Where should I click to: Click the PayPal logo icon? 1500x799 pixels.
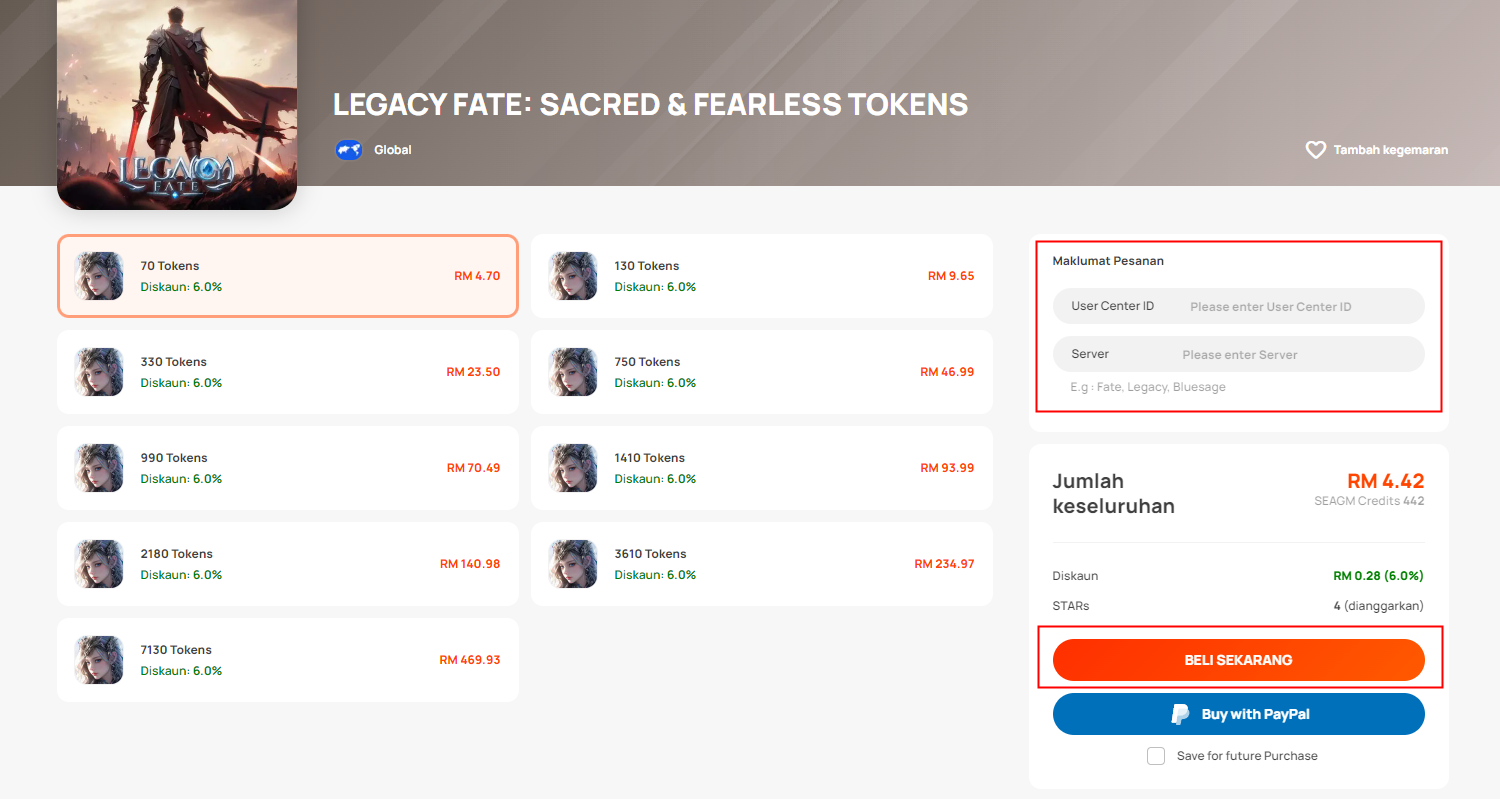pyautogui.click(x=1181, y=714)
